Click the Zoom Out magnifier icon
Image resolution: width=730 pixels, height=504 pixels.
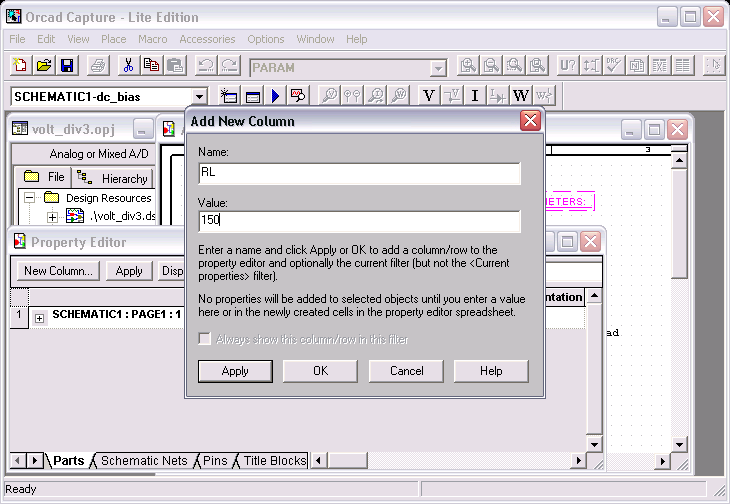point(491,66)
